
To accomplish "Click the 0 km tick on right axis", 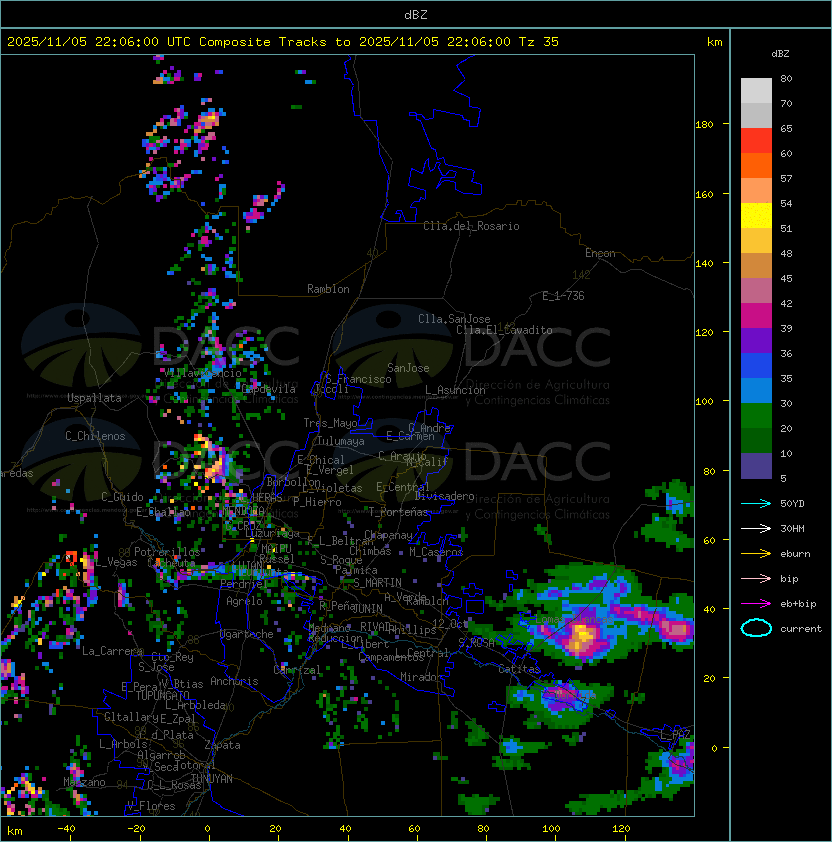I will coord(714,749).
